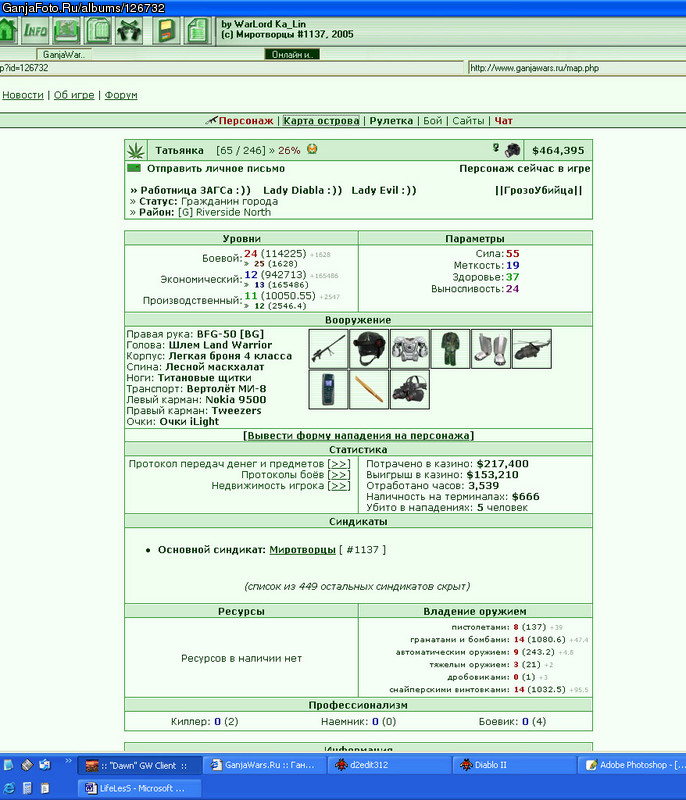Switch to Adobe Photoshop taskbar button
Viewport: 686px width, 800px height.
[x=632, y=765]
